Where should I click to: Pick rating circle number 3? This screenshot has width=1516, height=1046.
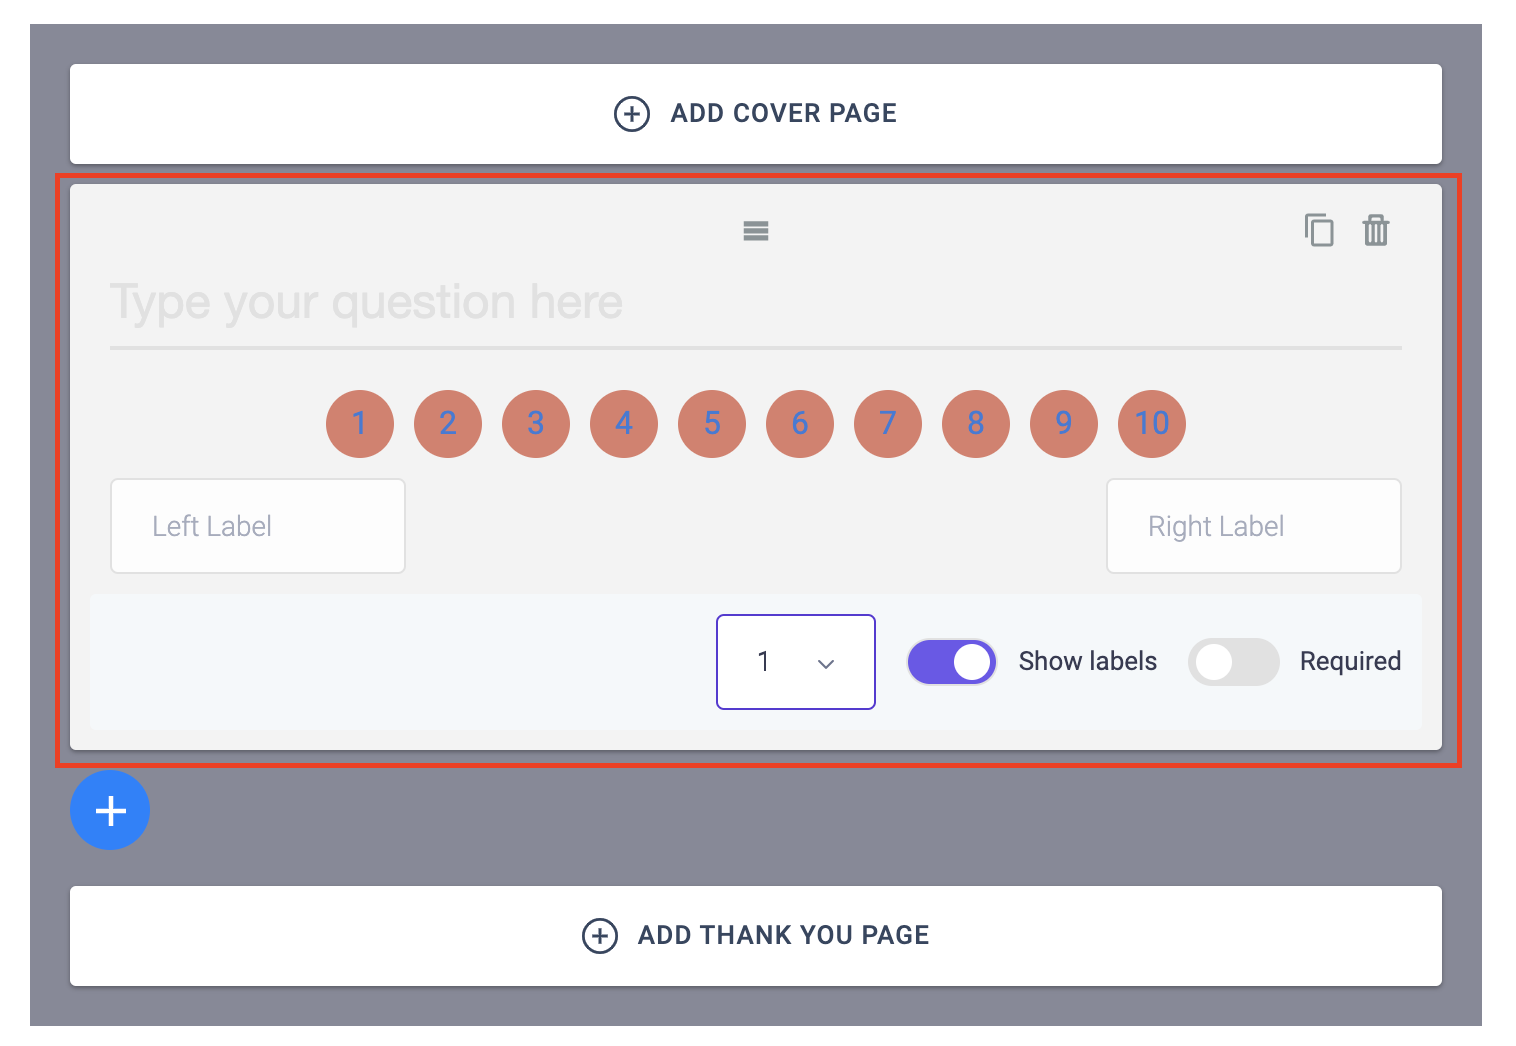[x=536, y=424]
